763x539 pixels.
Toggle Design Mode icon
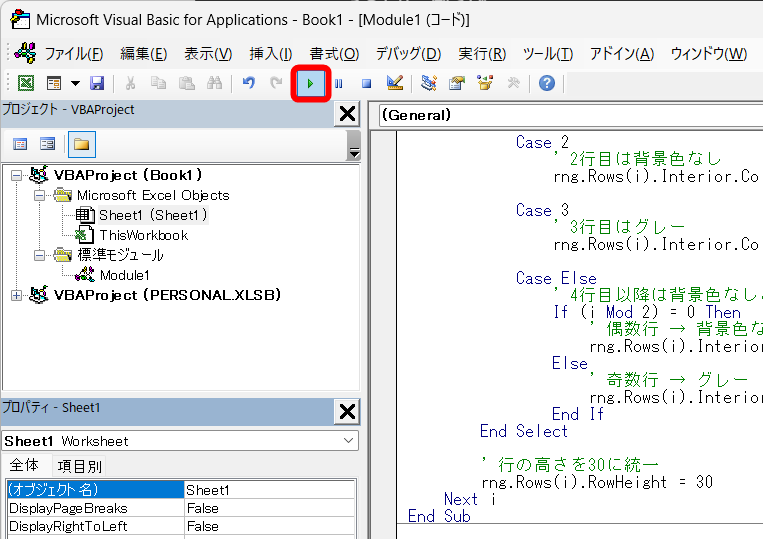395,83
